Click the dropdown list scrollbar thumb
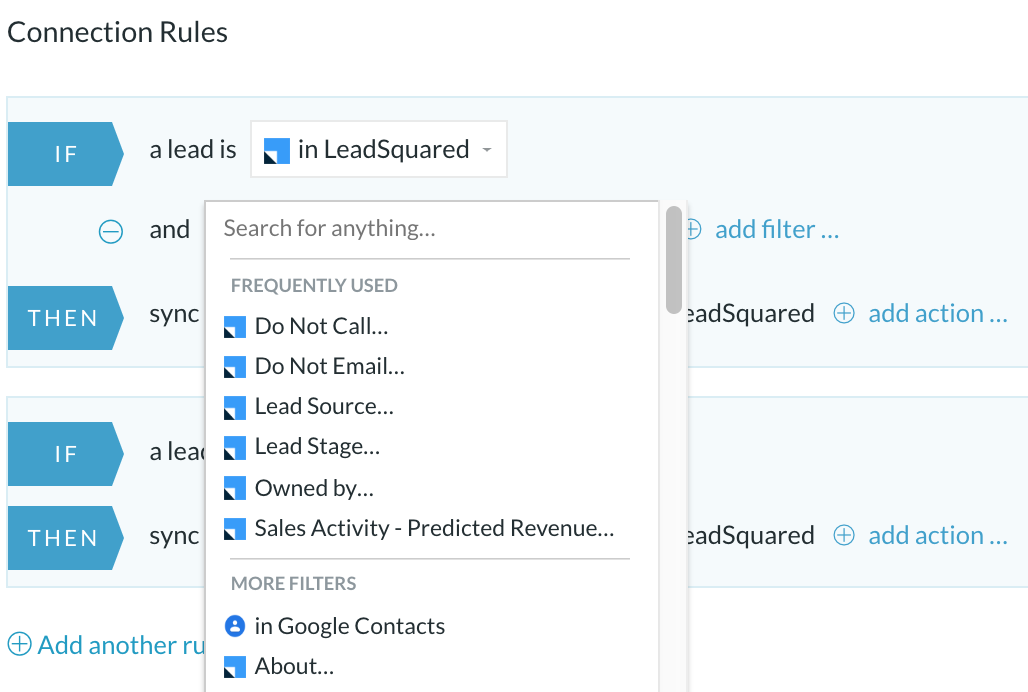This screenshot has height=692, width=1028. (673, 260)
